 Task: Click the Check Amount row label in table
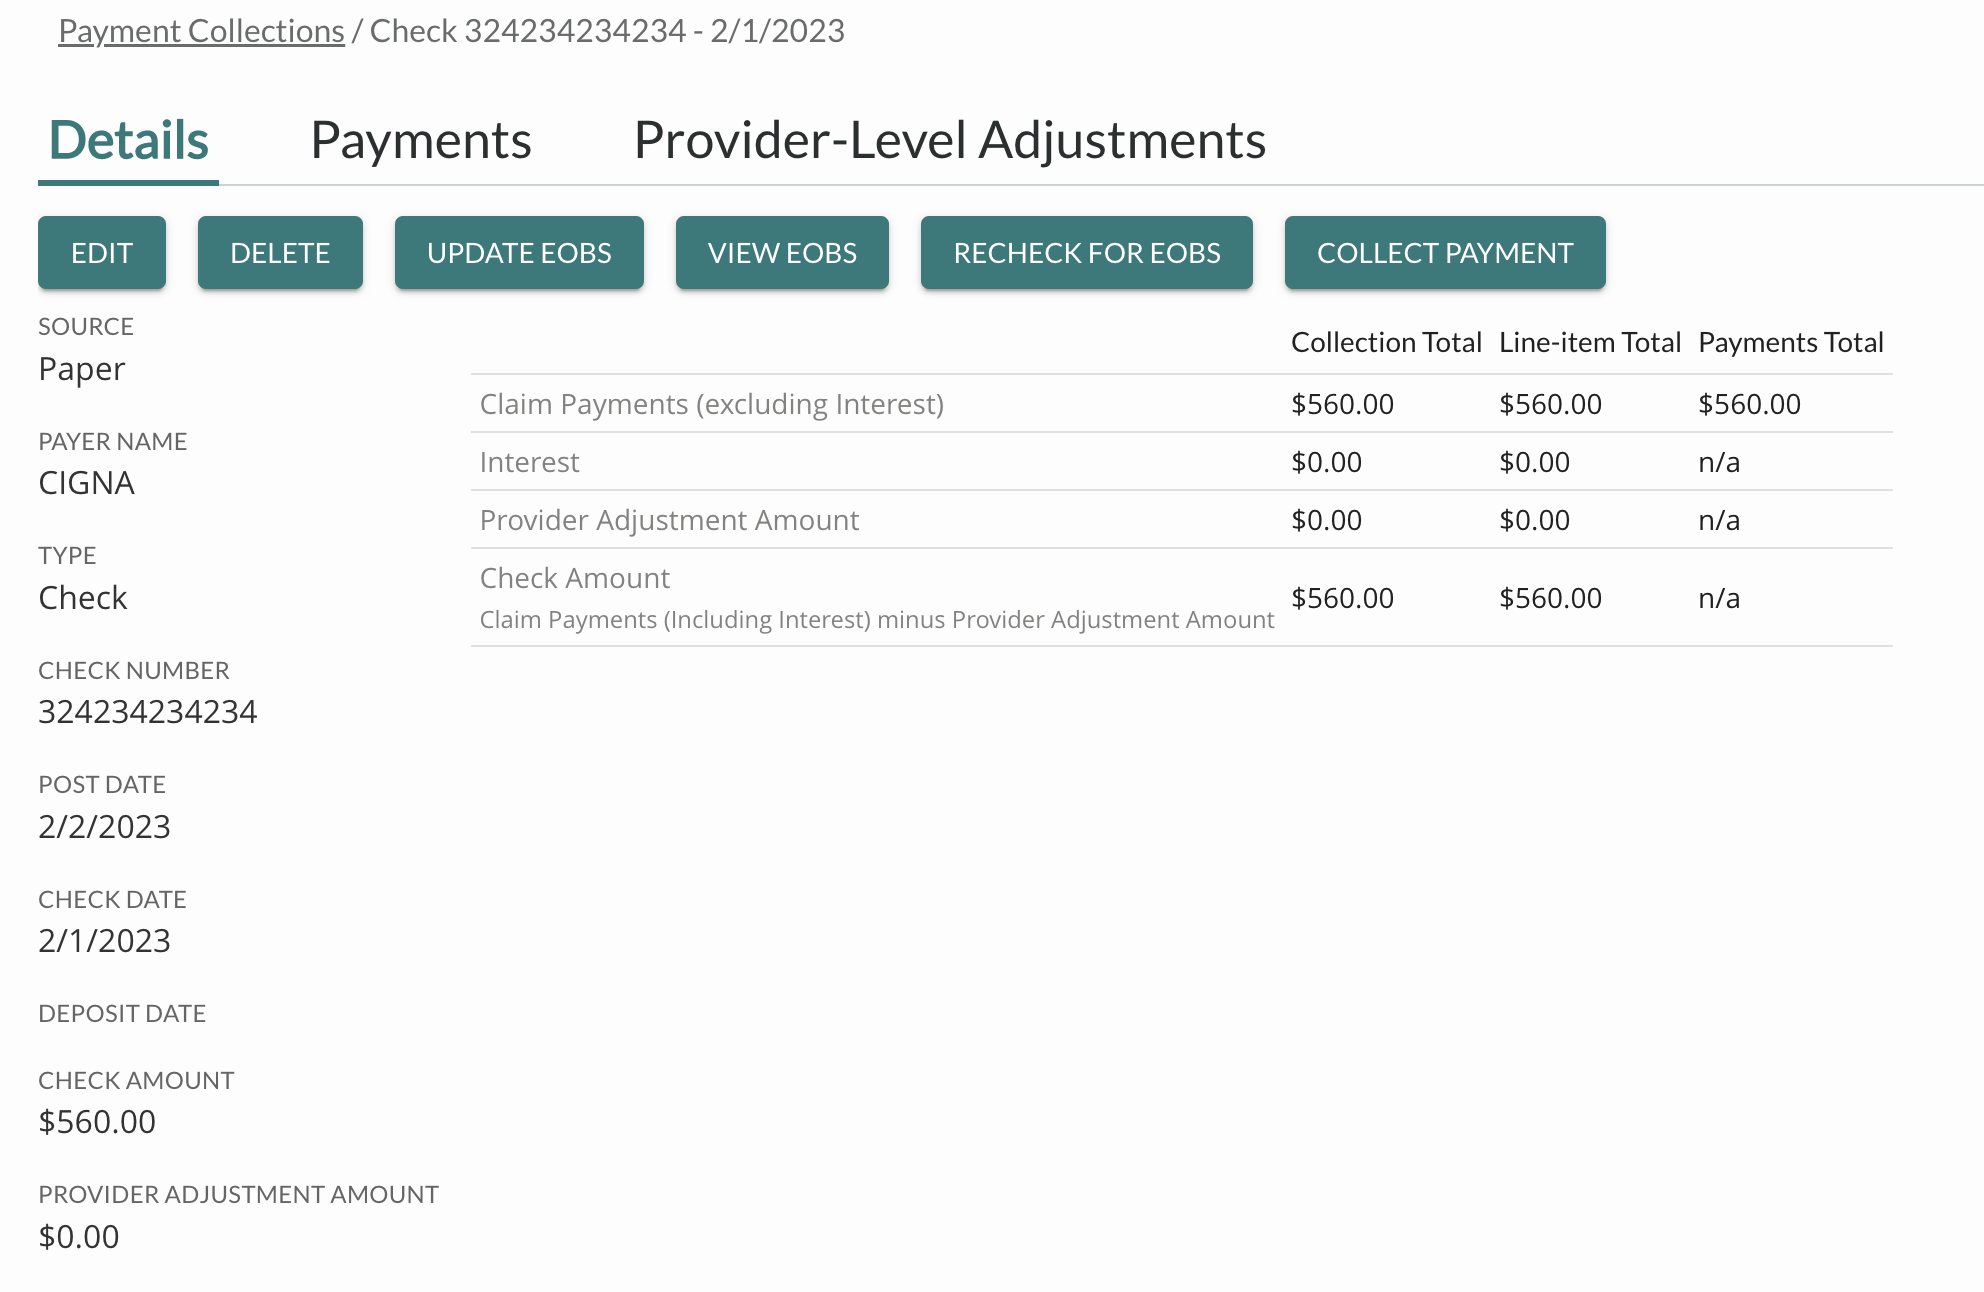pos(575,578)
